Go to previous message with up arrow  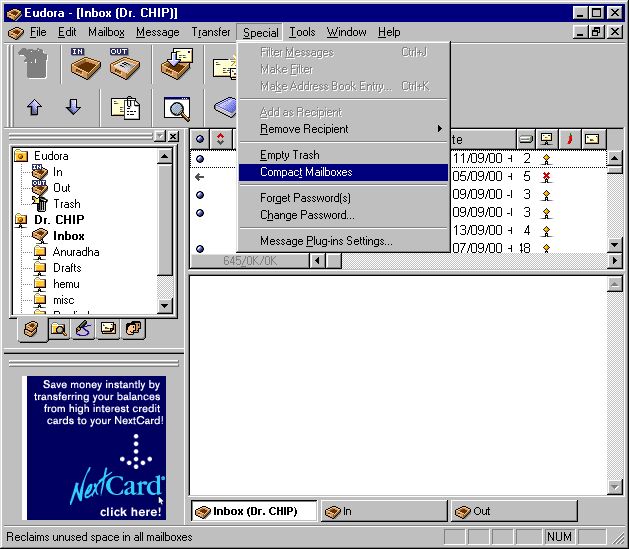click(34, 107)
